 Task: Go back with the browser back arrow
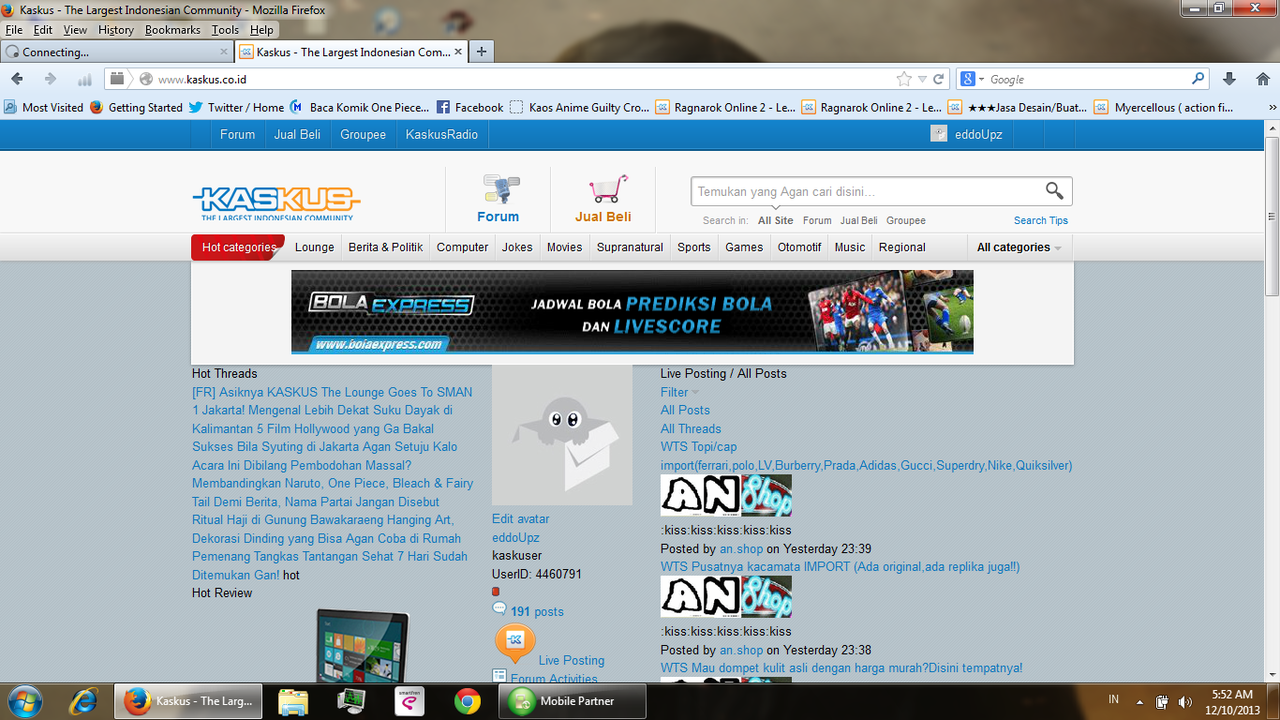[18, 79]
